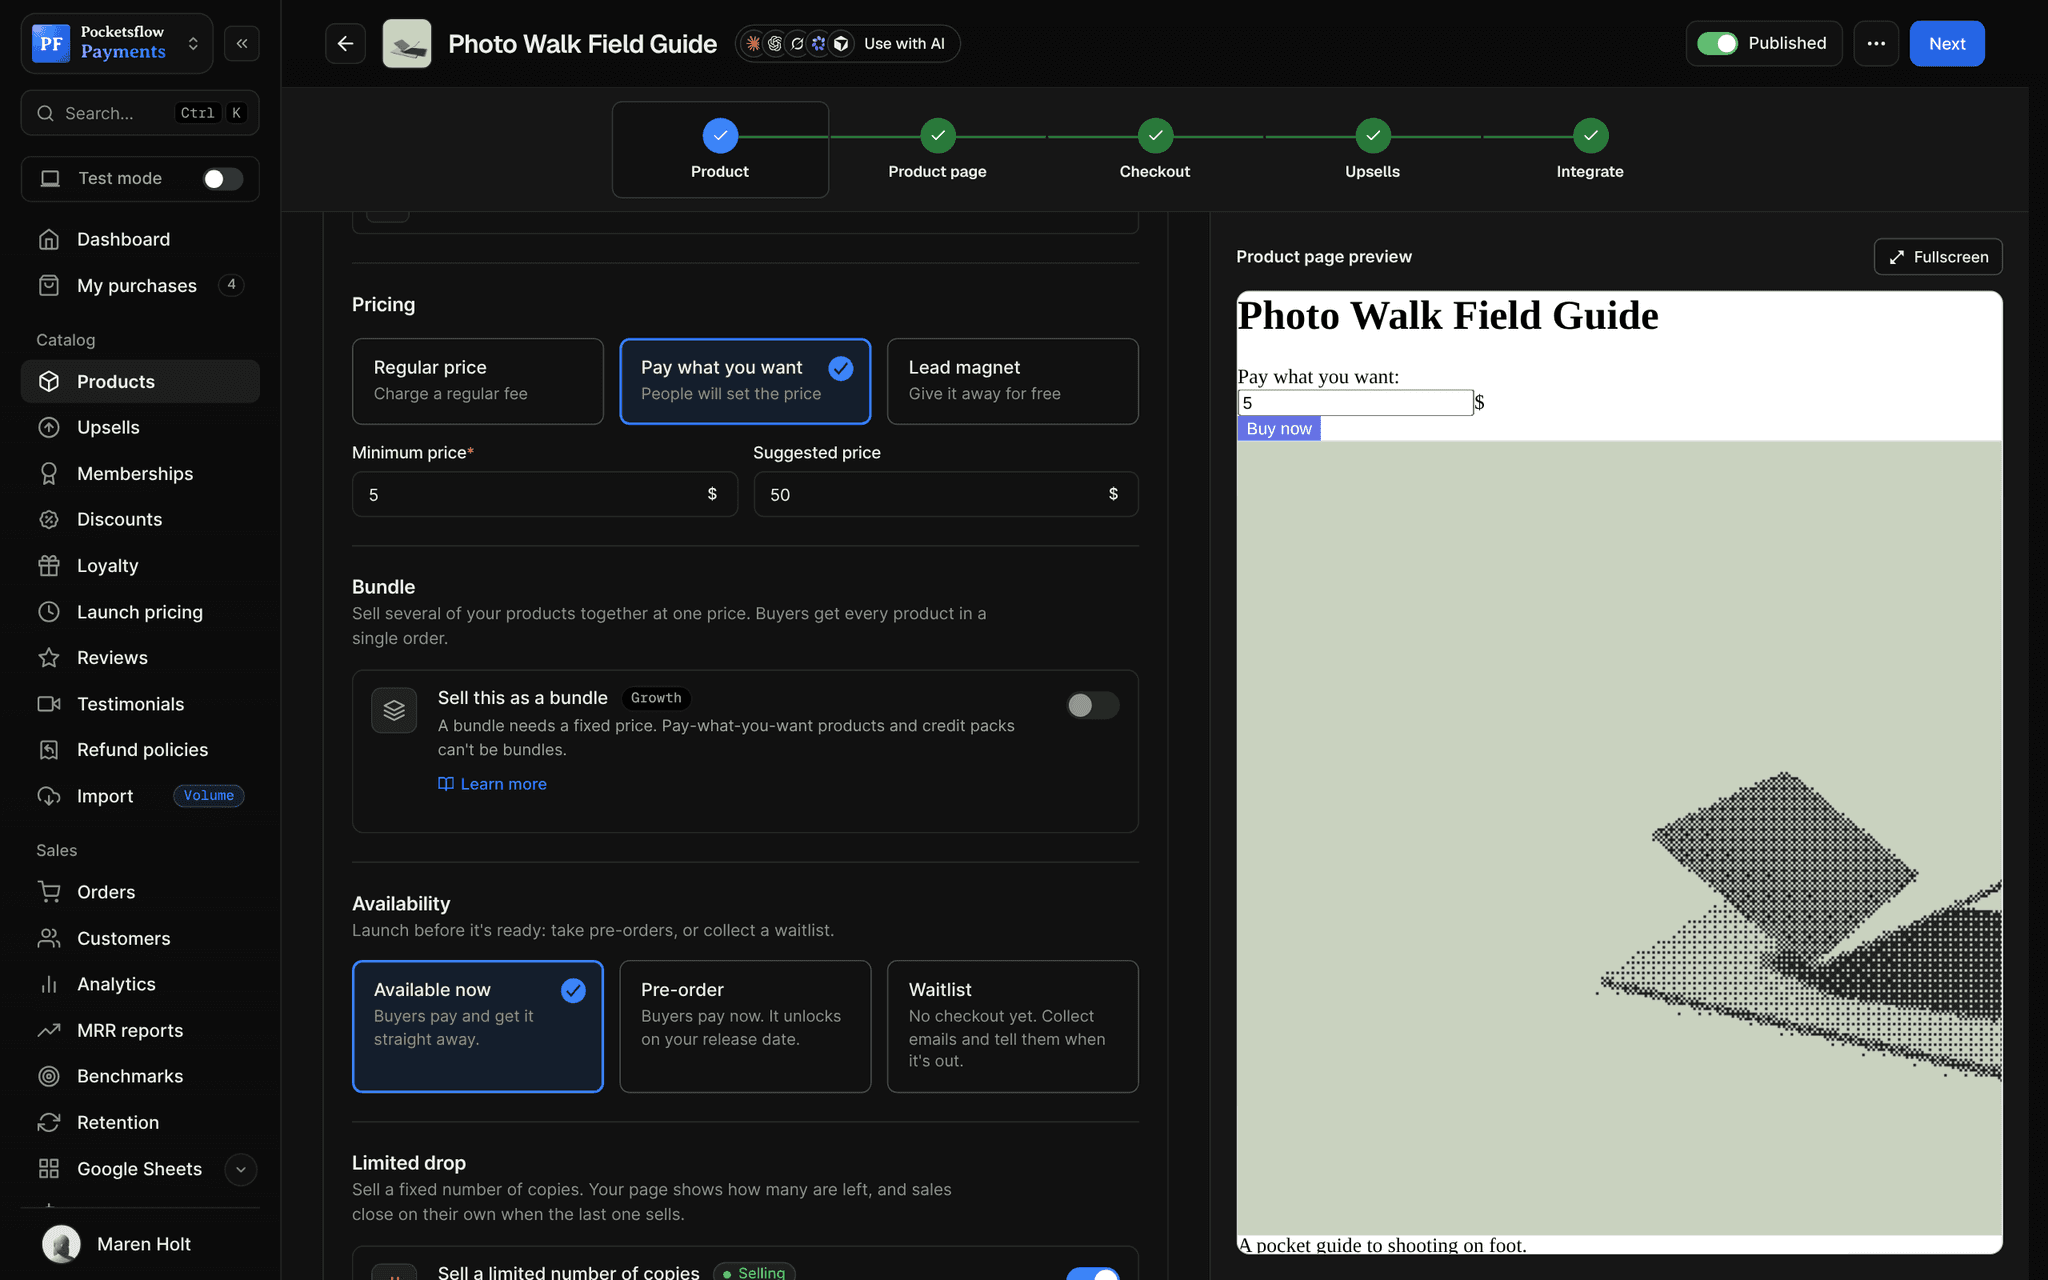This screenshot has height=1280, width=2048.
Task: Select Lead magnet pricing option
Action: tap(1012, 381)
